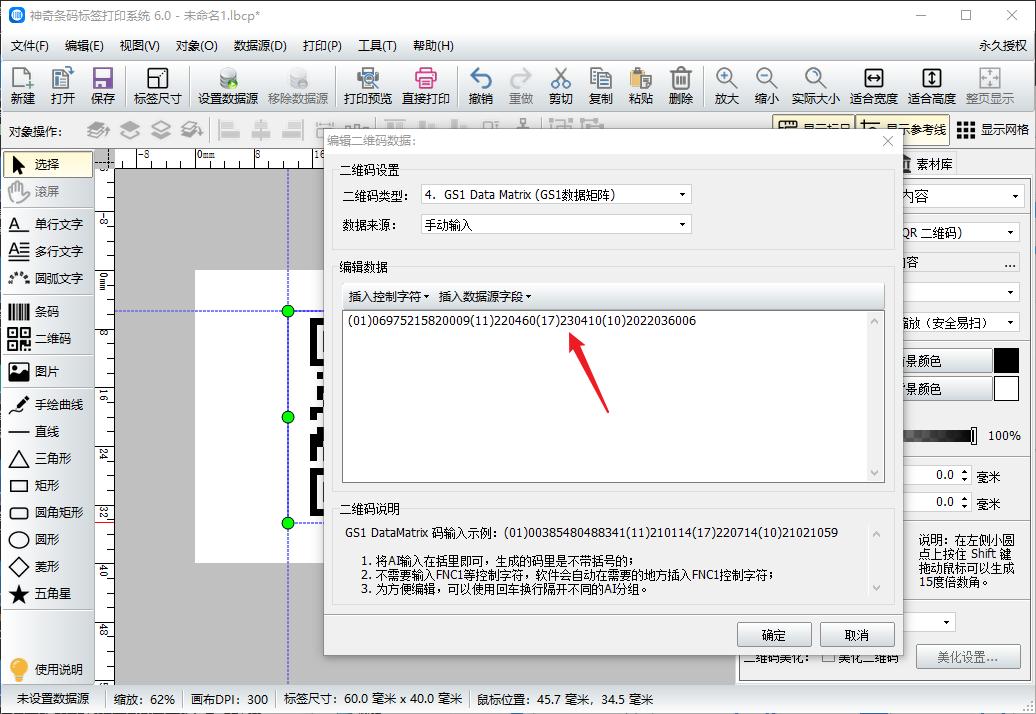The width and height of the screenshot is (1036, 714).
Task: Open Print Preview (打印预览)
Action: click(x=367, y=86)
